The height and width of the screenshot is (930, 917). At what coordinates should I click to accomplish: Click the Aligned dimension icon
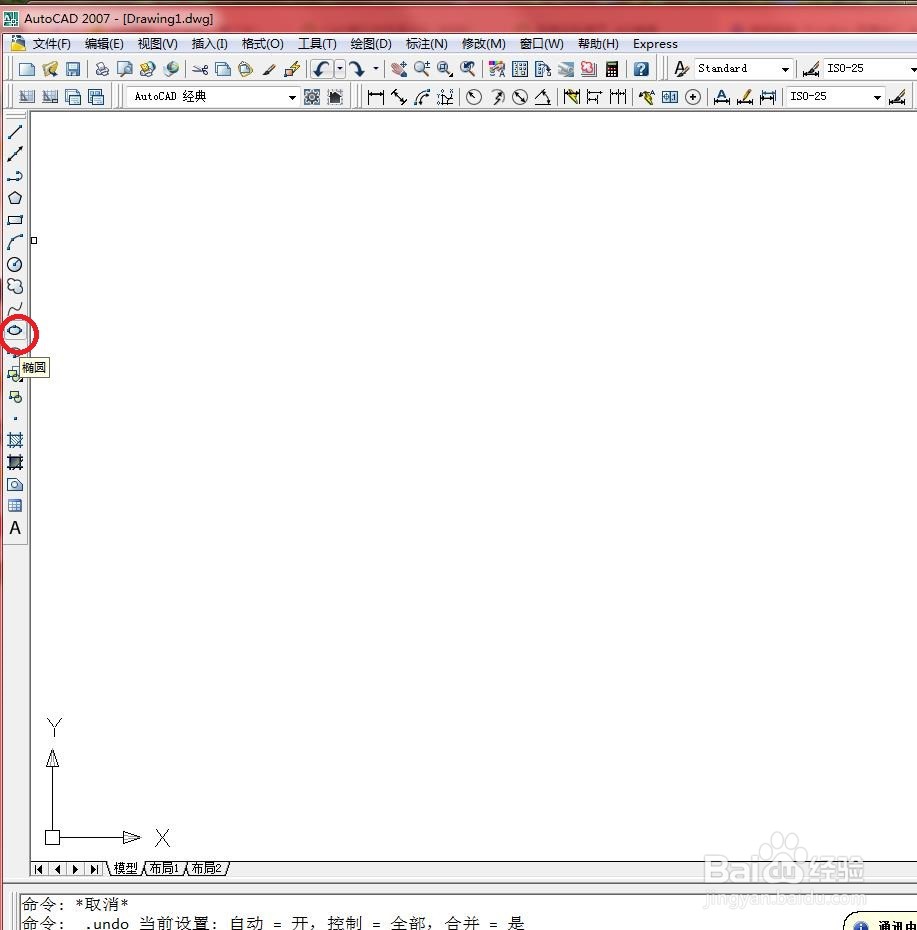tap(399, 97)
